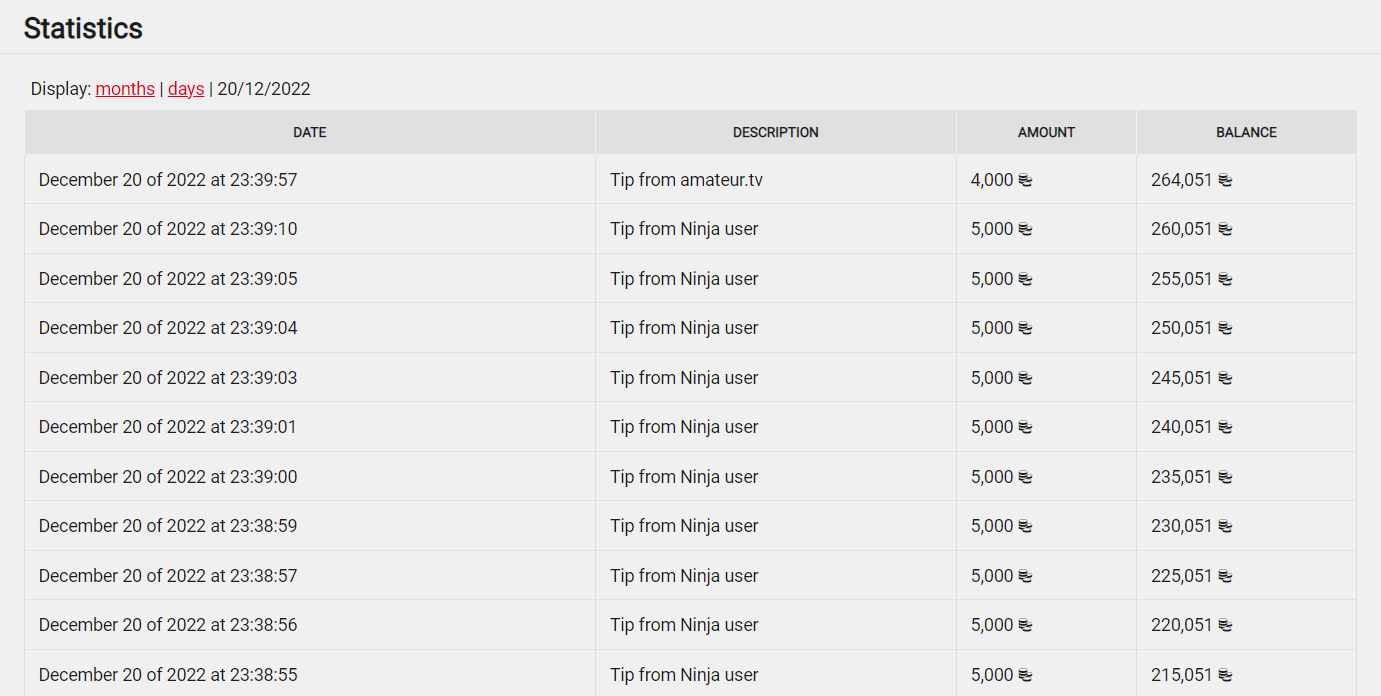Click the coin icon beside balance 220,051

[1225, 626]
